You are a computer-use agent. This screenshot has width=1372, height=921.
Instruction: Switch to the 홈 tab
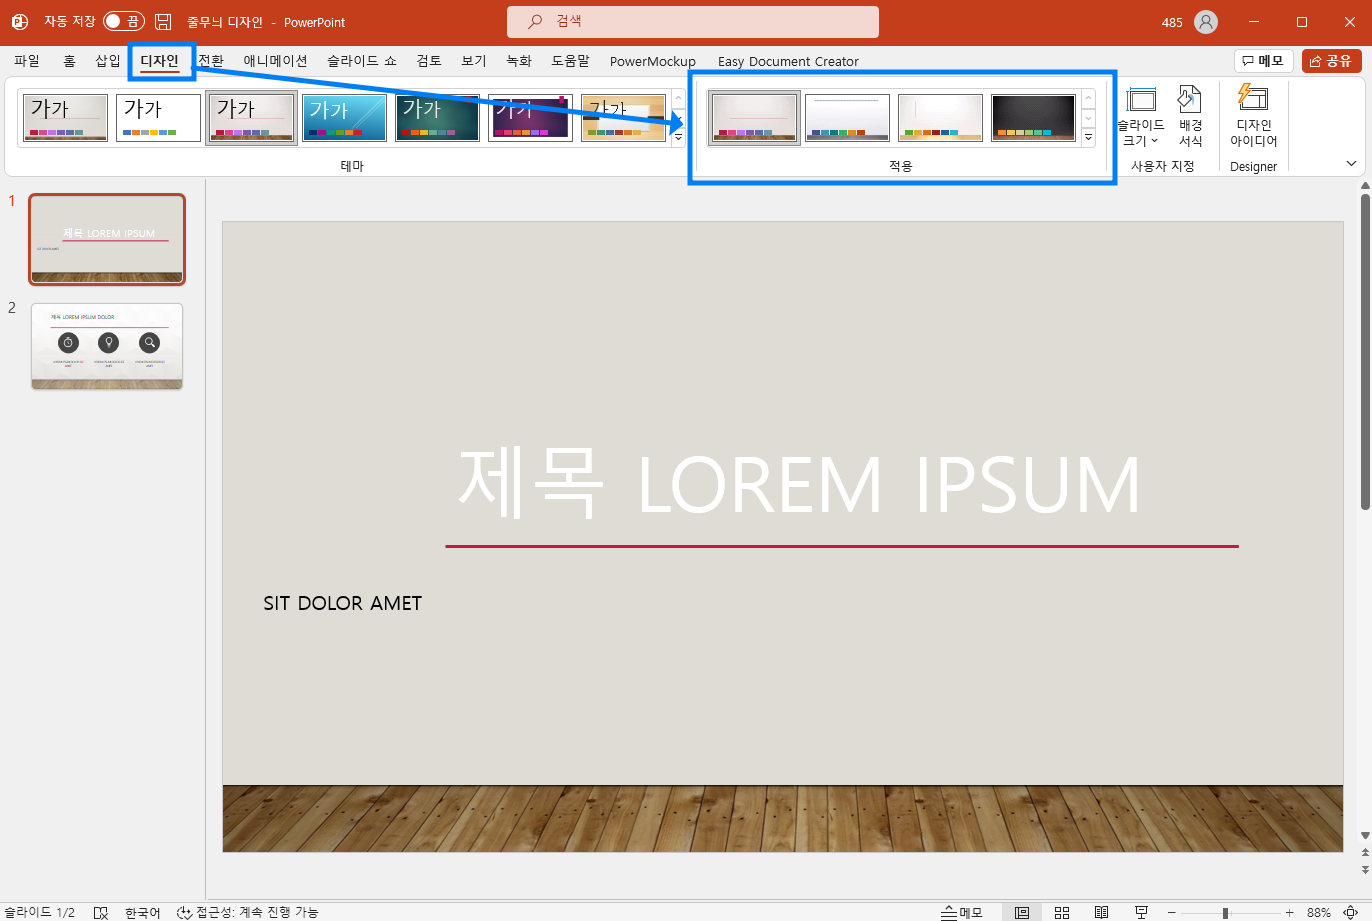(x=69, y=61)
